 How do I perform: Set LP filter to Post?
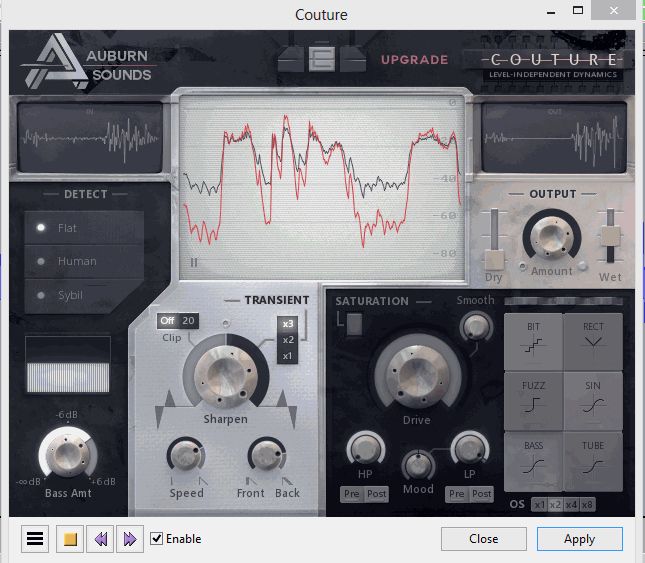481,494
